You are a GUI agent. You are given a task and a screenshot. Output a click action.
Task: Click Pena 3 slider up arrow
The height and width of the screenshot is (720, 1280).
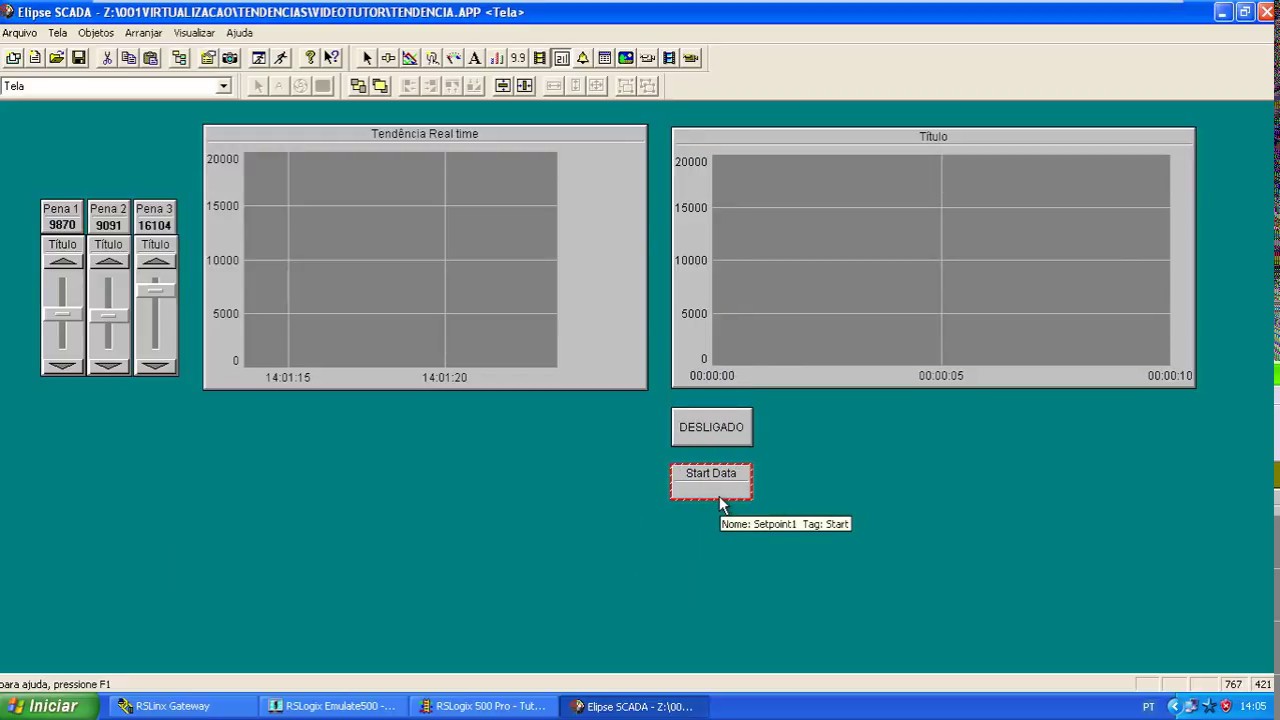pyautogui.click(x=155, y=261)
